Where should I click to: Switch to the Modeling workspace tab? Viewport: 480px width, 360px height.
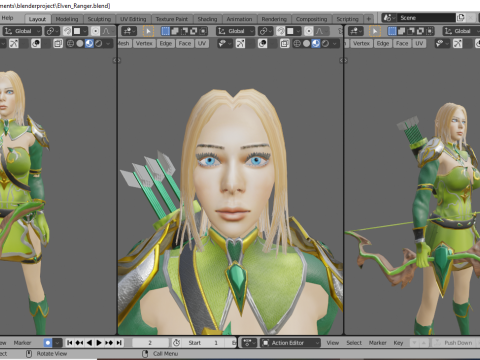pos(67,19)
